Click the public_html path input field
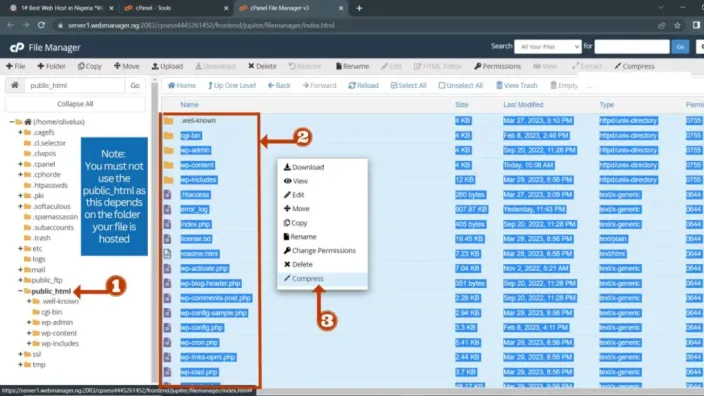Viewport: 704px width, 396px height. click(x=75, y=85)
